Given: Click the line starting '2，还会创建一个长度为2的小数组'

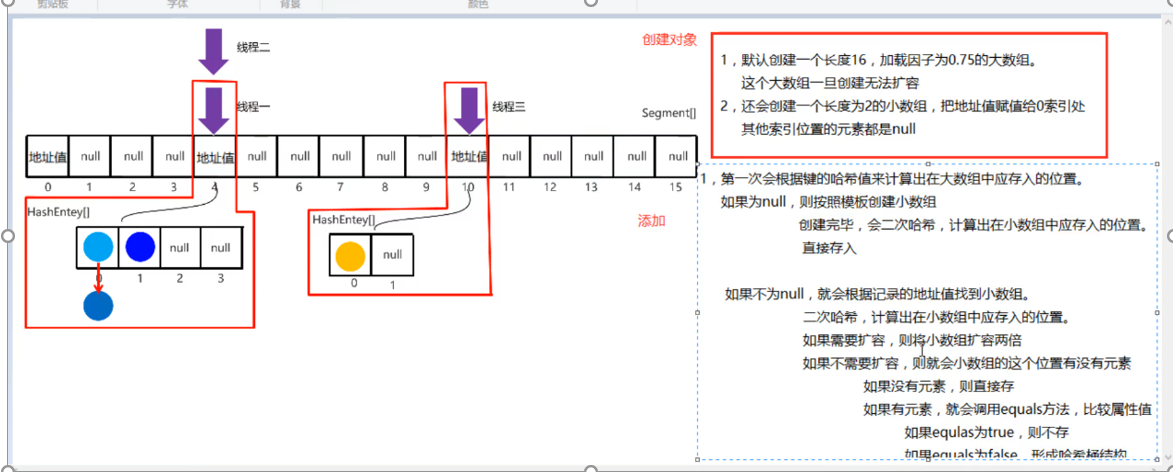Looking at the screenshot, I should 903,106.
